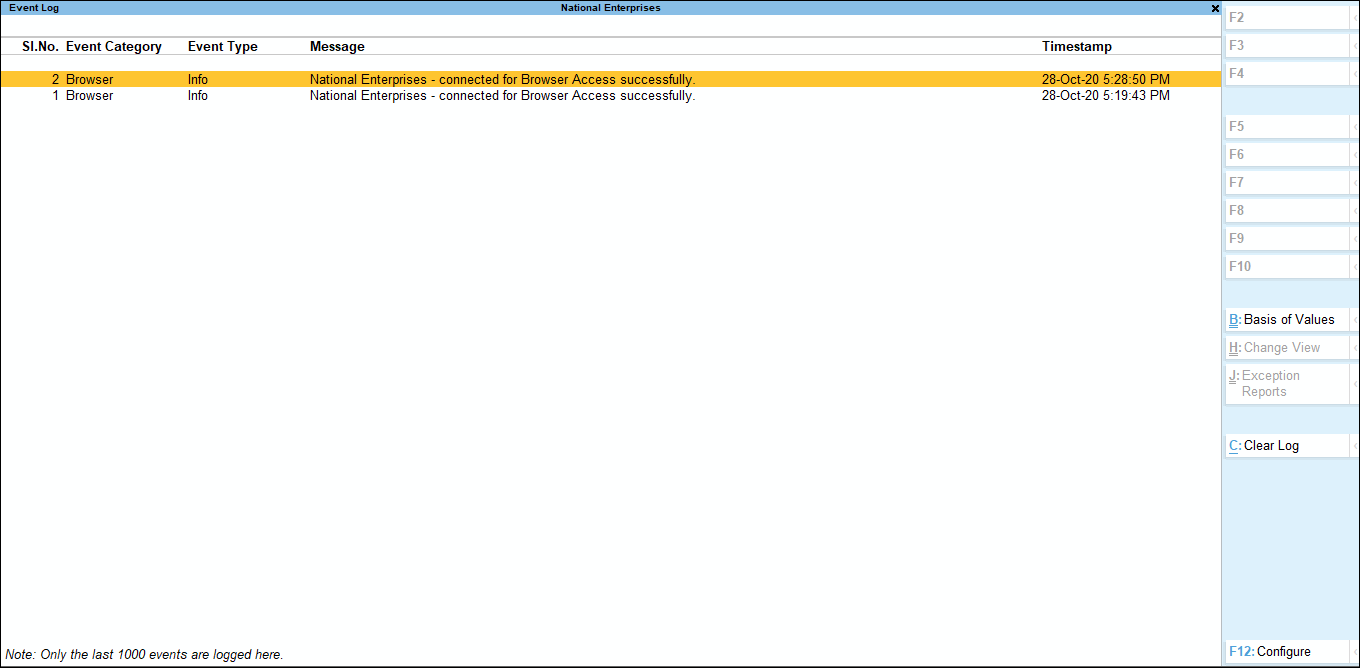Click the F10 button in the right panel
The width and height of the screenshot is (1360, 668).
(1287, 267)
